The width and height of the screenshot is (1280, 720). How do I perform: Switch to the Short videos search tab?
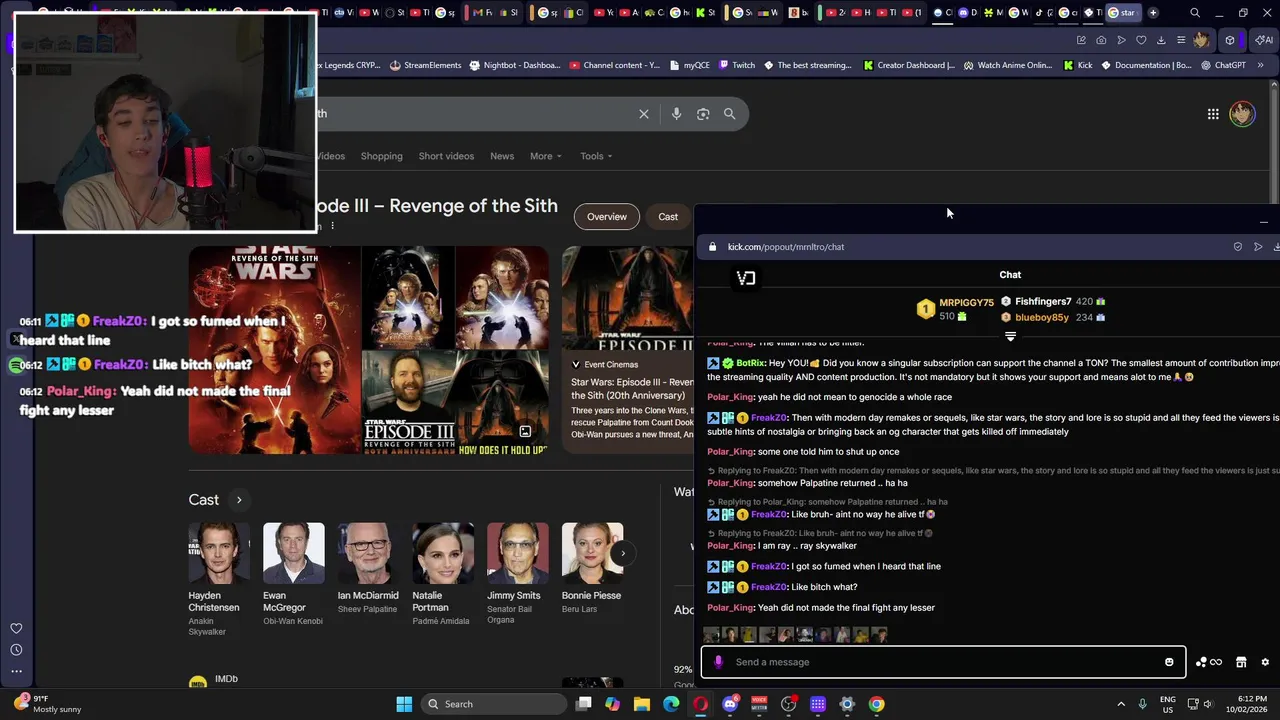[446, 156]
